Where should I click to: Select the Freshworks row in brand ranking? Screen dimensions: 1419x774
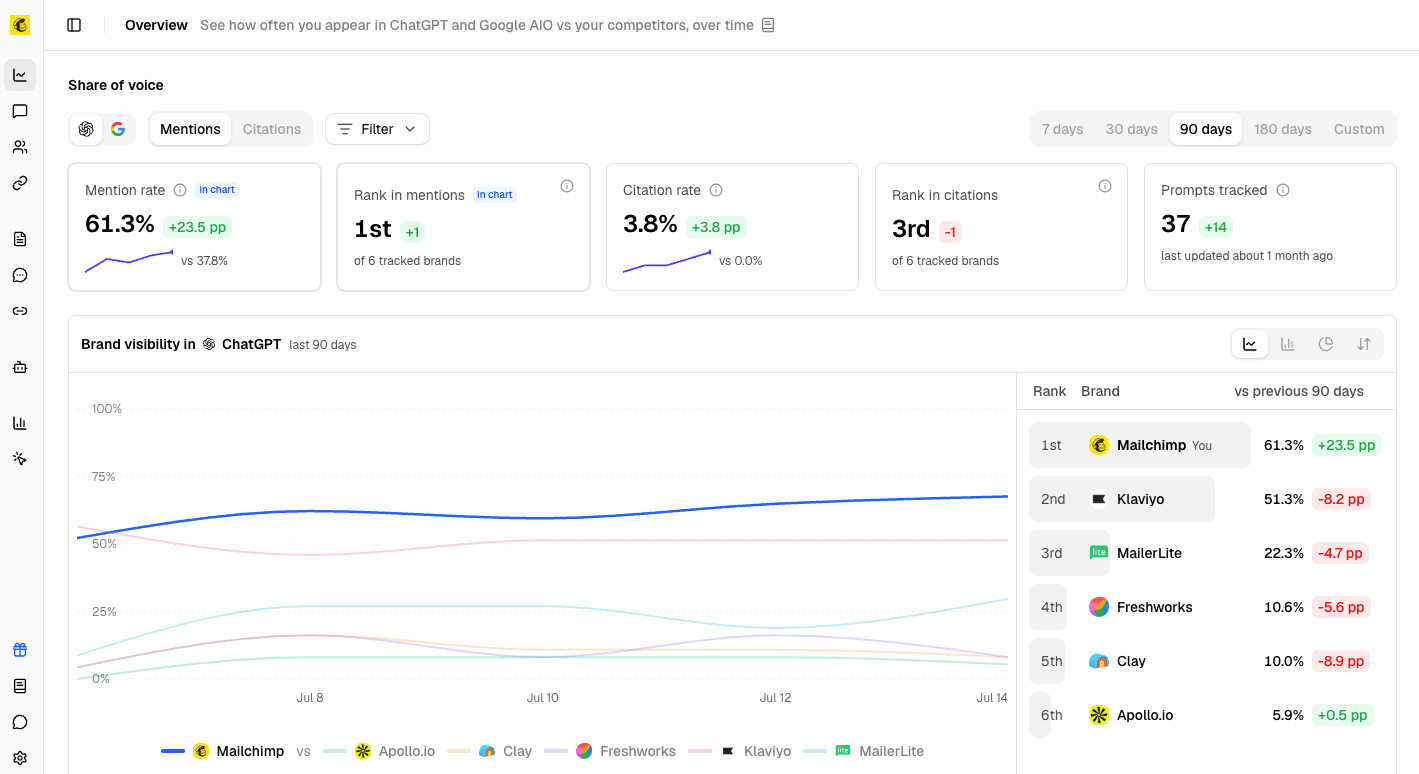(1206, 607)
